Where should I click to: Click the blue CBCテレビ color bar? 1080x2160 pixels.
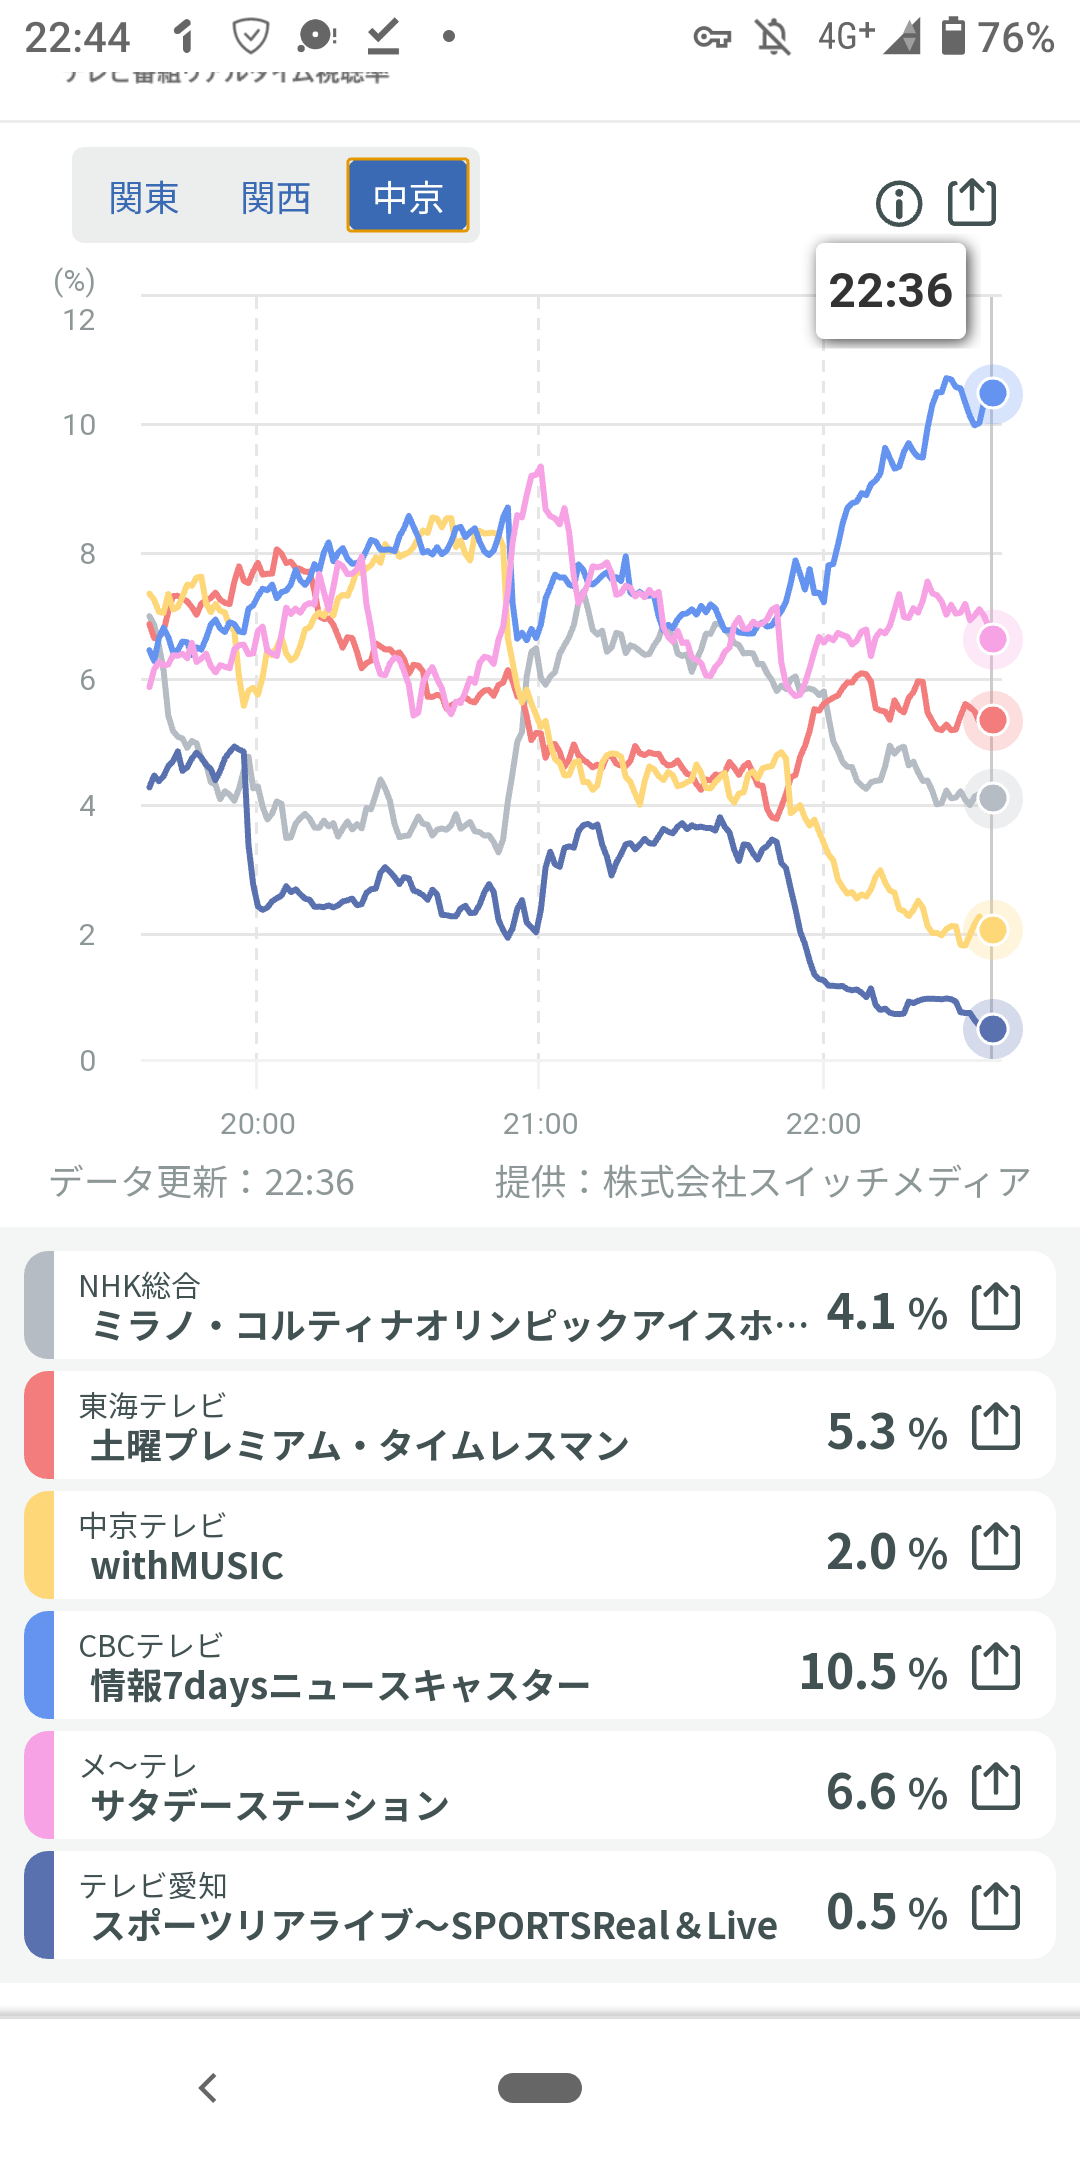[x=39, y=1665]
